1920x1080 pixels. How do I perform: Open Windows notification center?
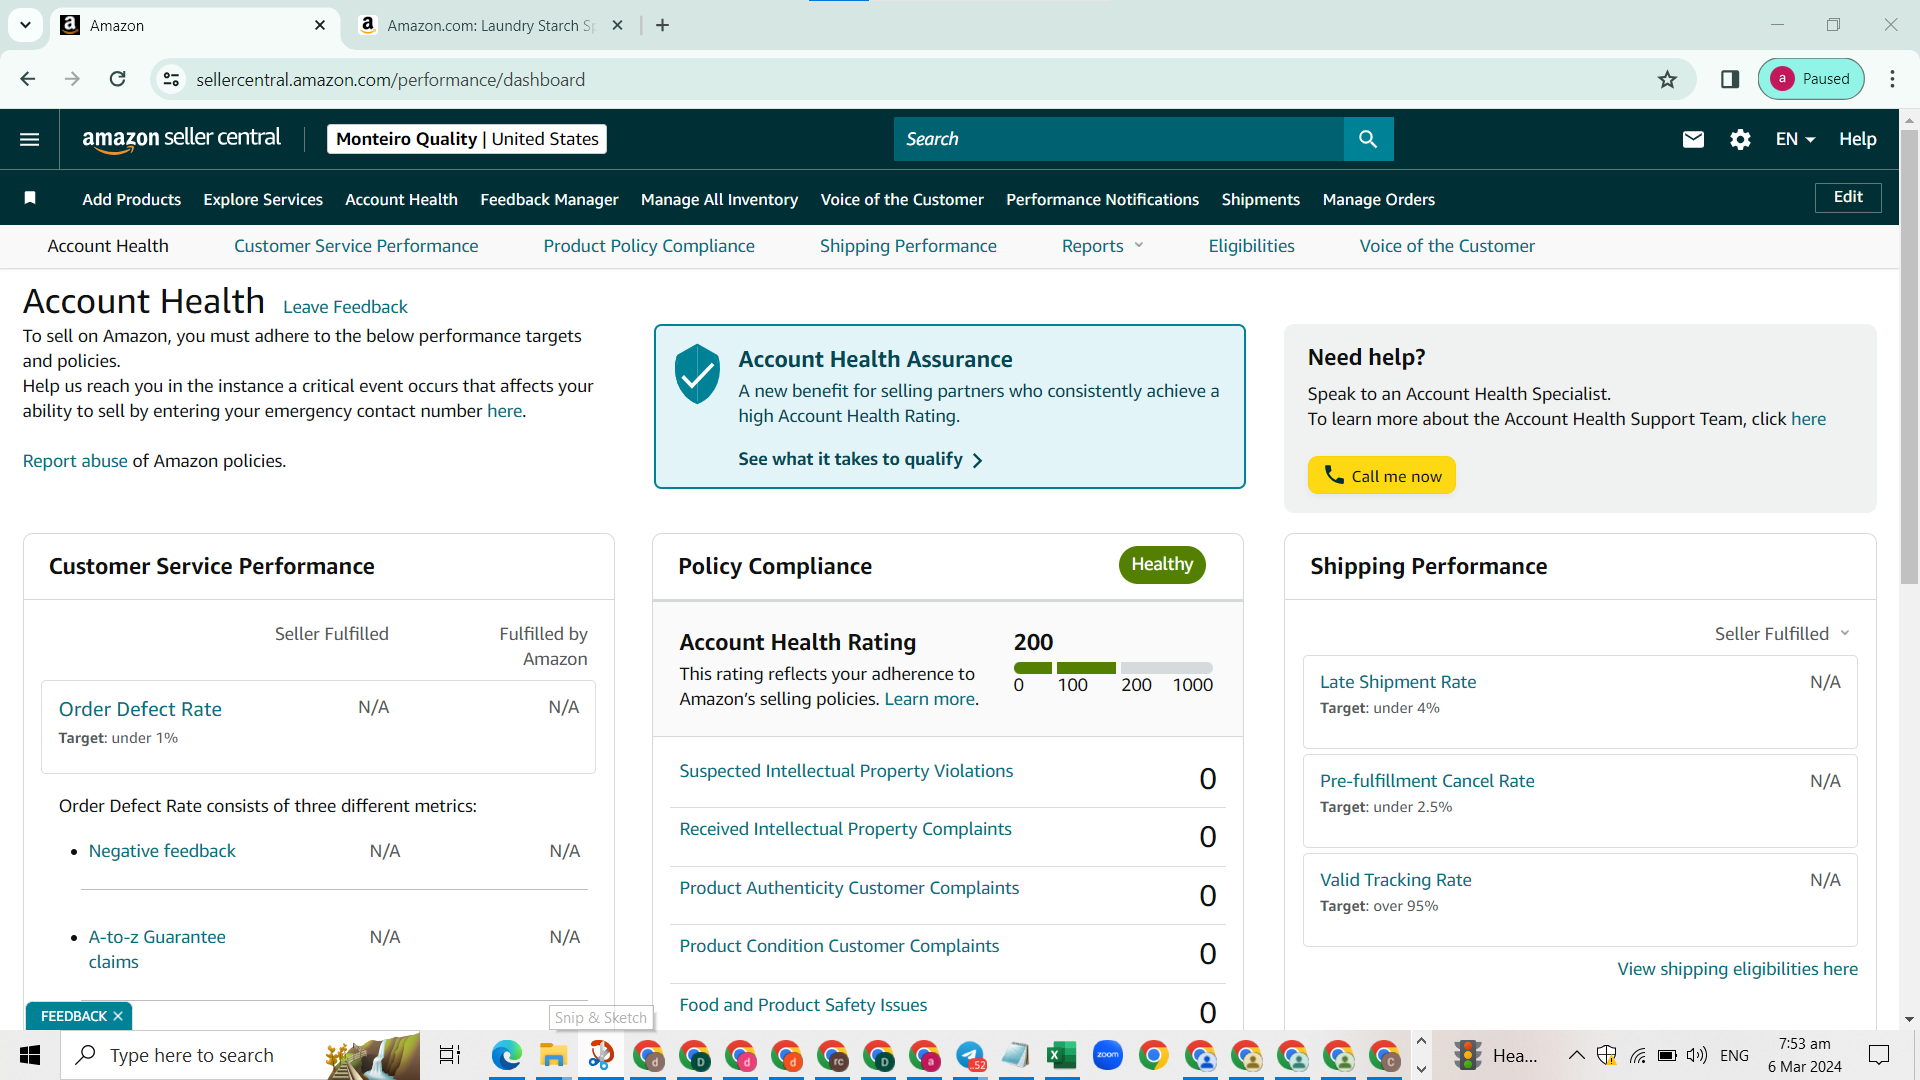click(1879, 1055)
